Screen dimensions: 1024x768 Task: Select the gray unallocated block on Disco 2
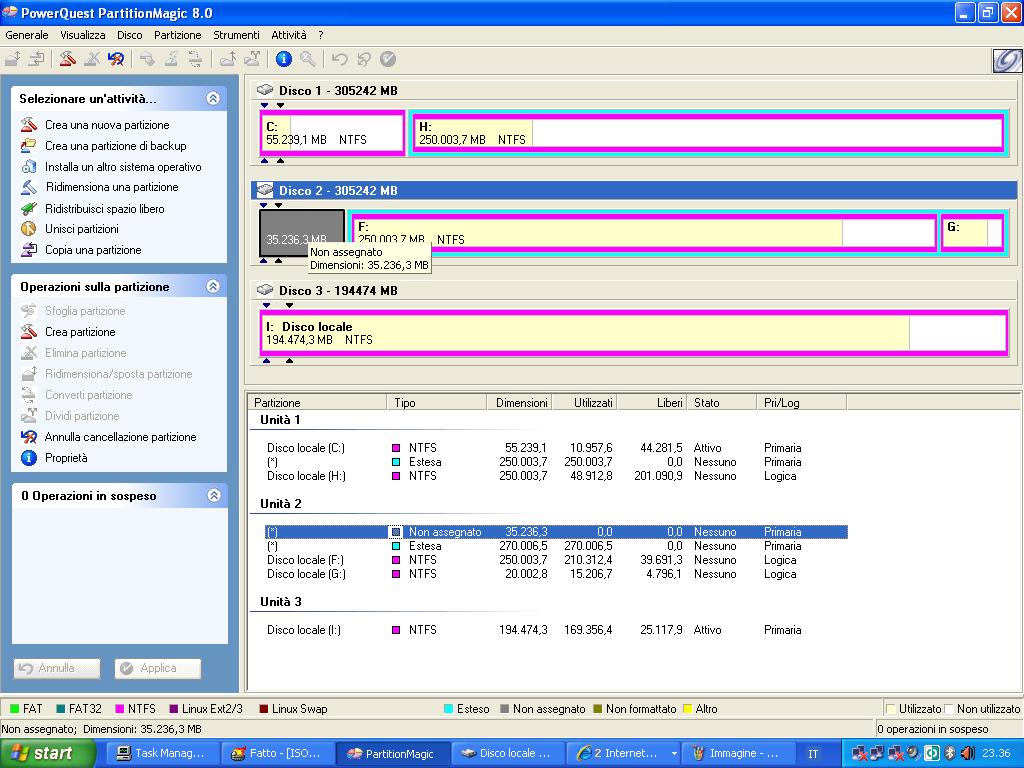point(302,233)
